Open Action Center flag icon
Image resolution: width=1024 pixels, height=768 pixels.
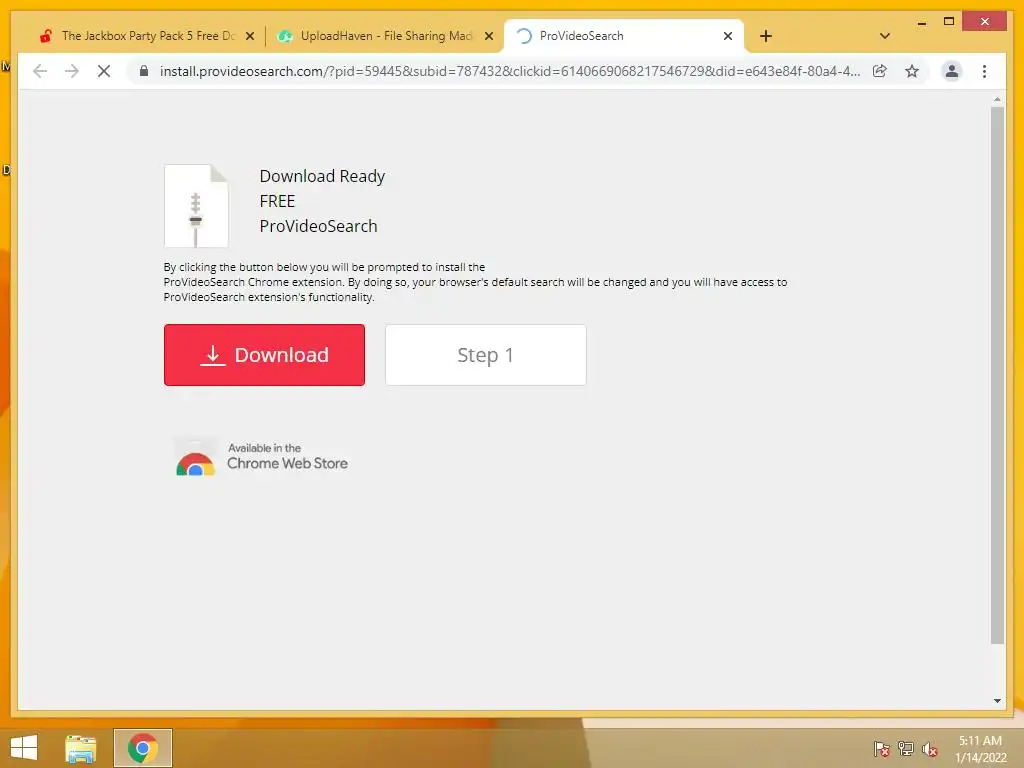[x=882, y=749]
